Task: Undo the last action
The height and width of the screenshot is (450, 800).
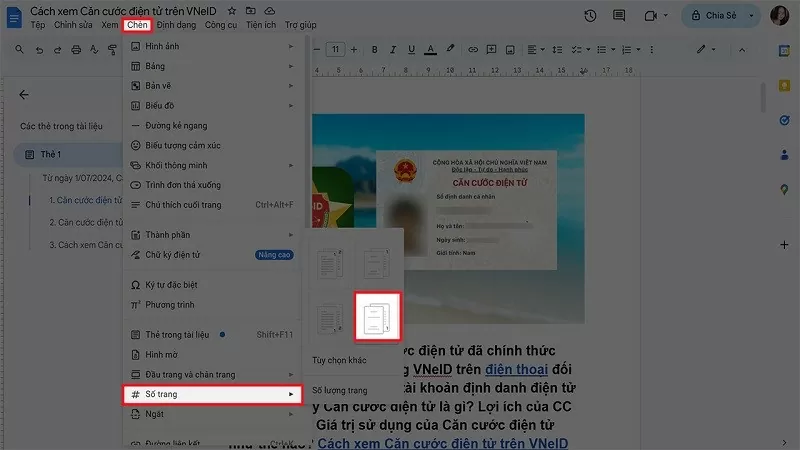Action: tap(39, 49)
